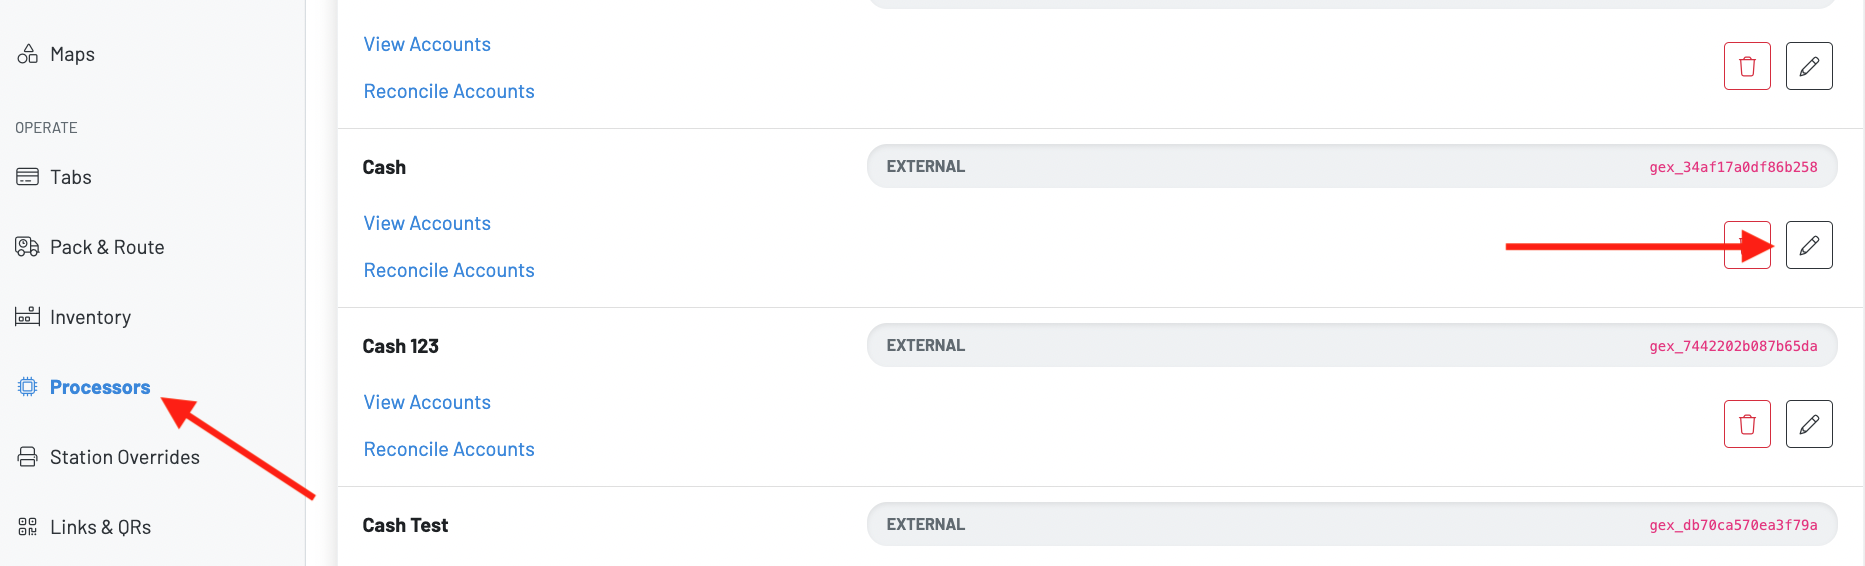Click the Links & QRs QR-code icon
This screenshot has height=566, width=1865.
click(x=28, y=527)
